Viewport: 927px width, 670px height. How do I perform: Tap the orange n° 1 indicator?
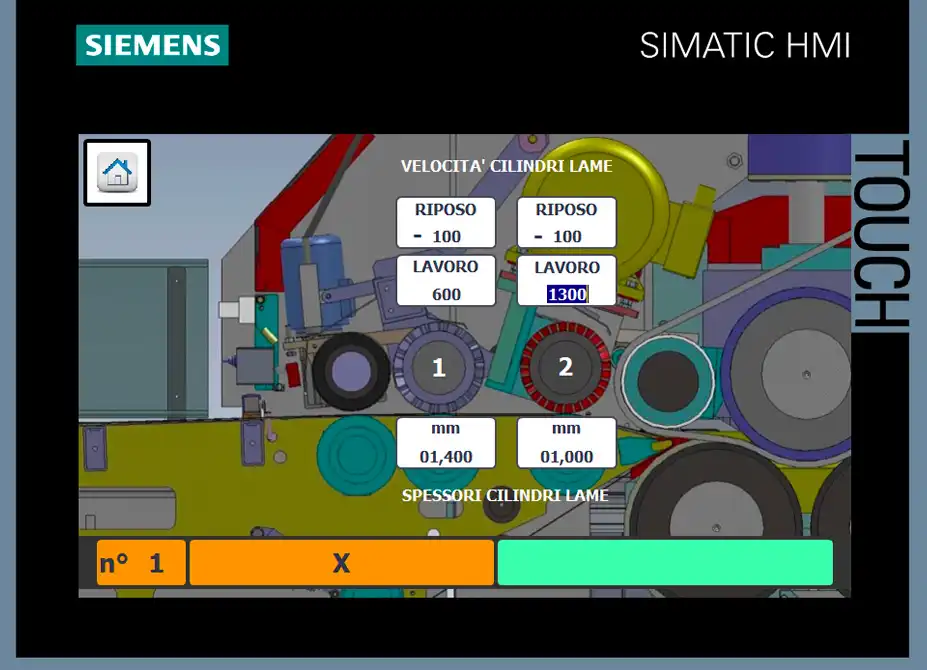click(141, 563)
